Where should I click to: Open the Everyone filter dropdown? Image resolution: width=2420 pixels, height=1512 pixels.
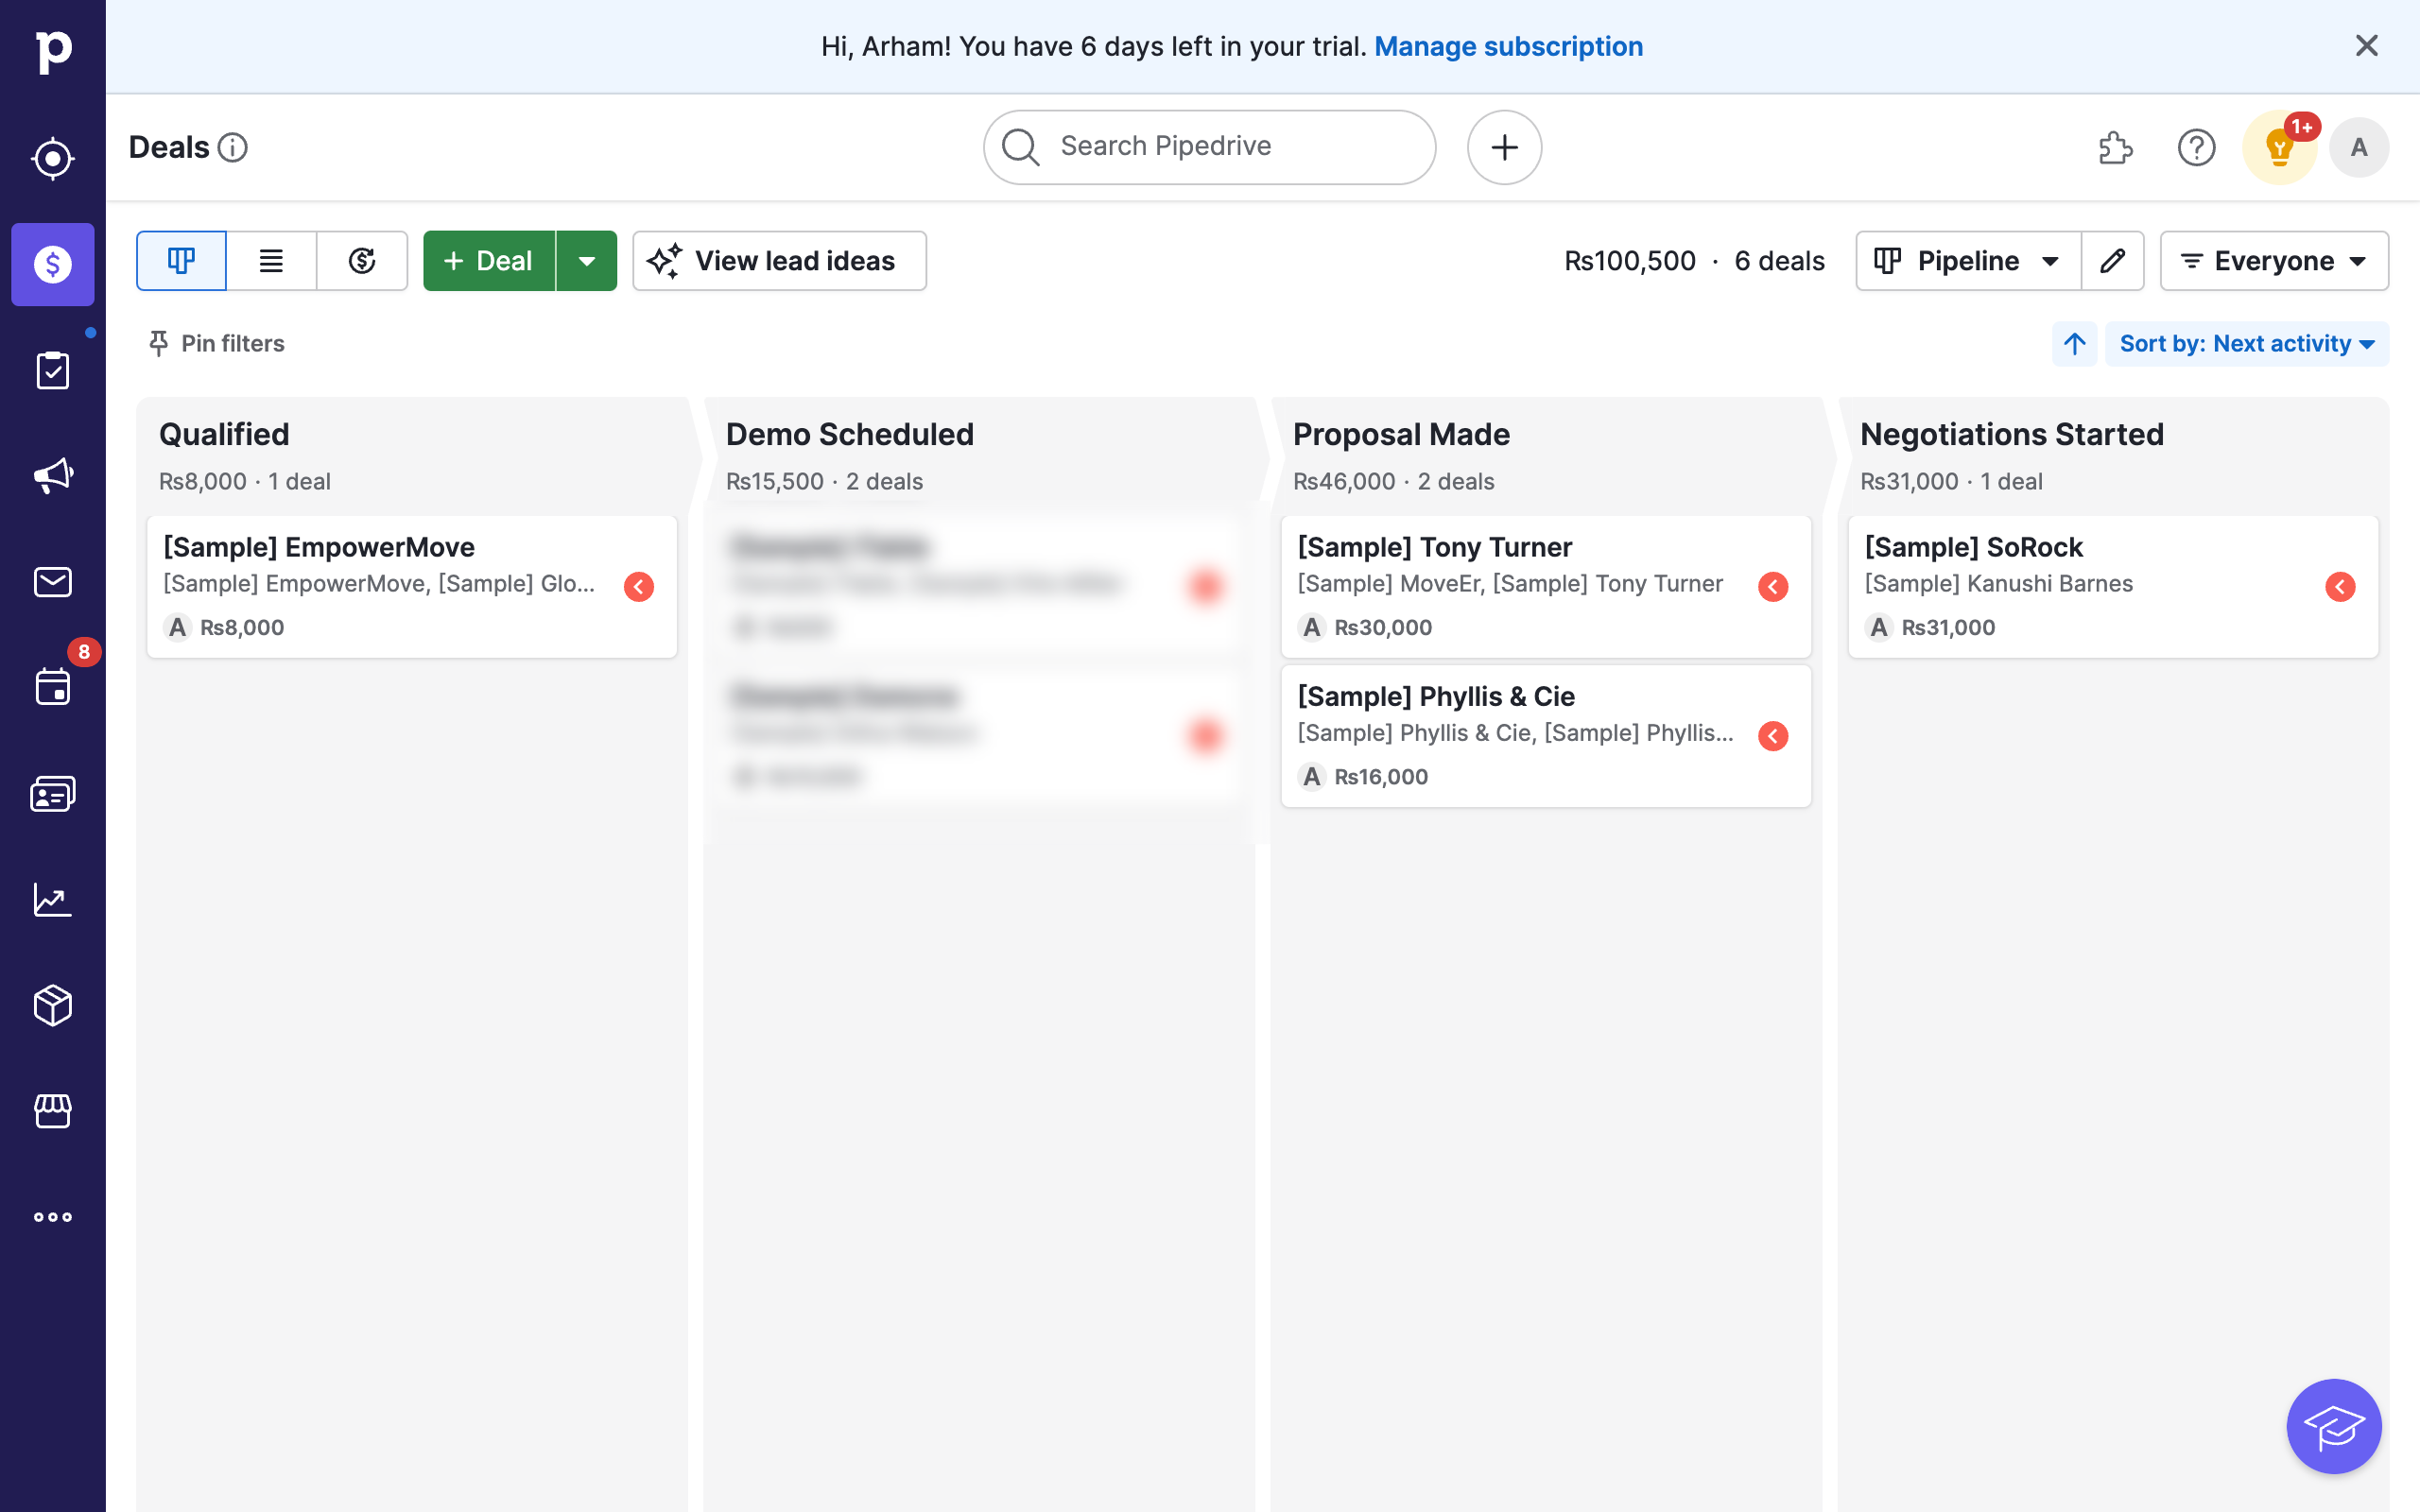point(2274,261)
